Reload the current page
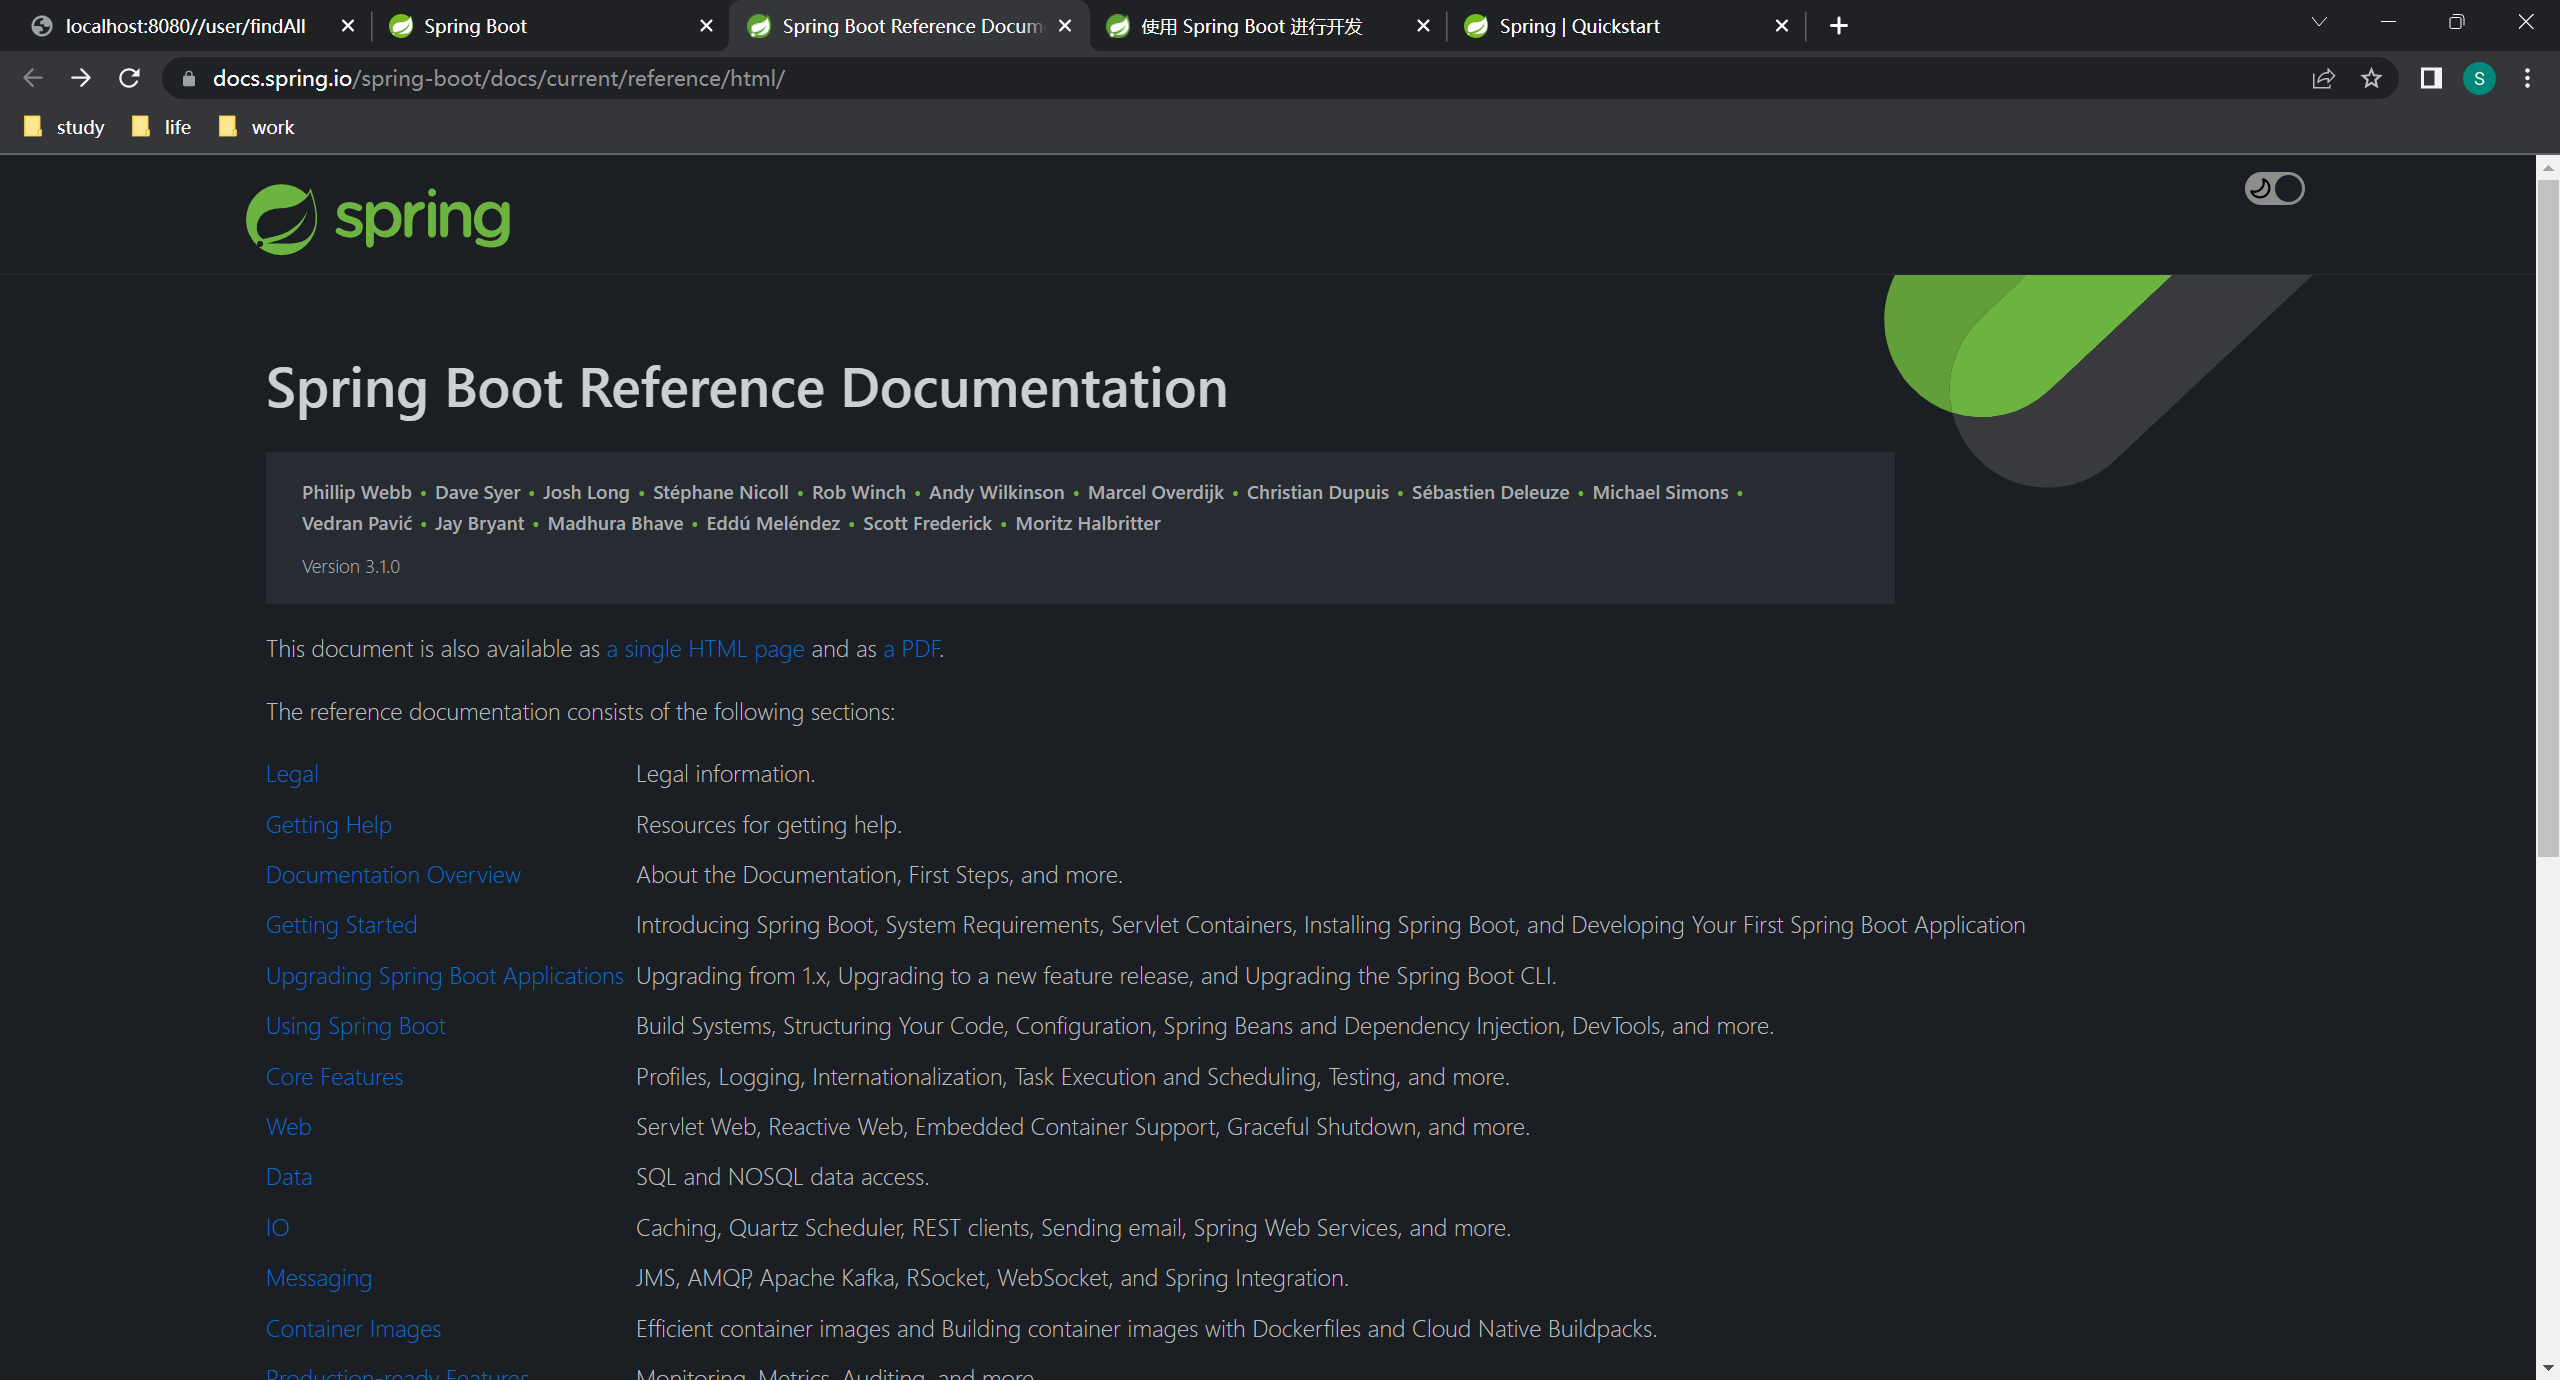Screen dimensions: 2560x1380 pos(129,78)
